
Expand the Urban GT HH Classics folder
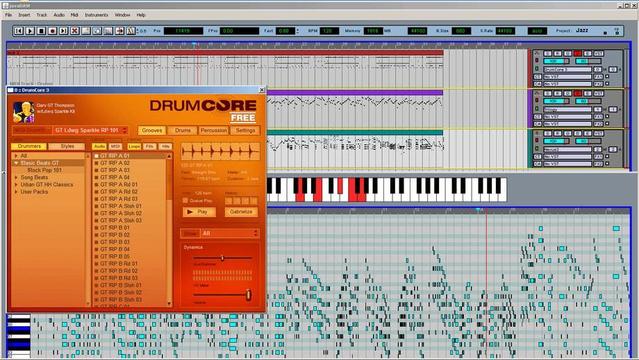click(x=16, y=185)
